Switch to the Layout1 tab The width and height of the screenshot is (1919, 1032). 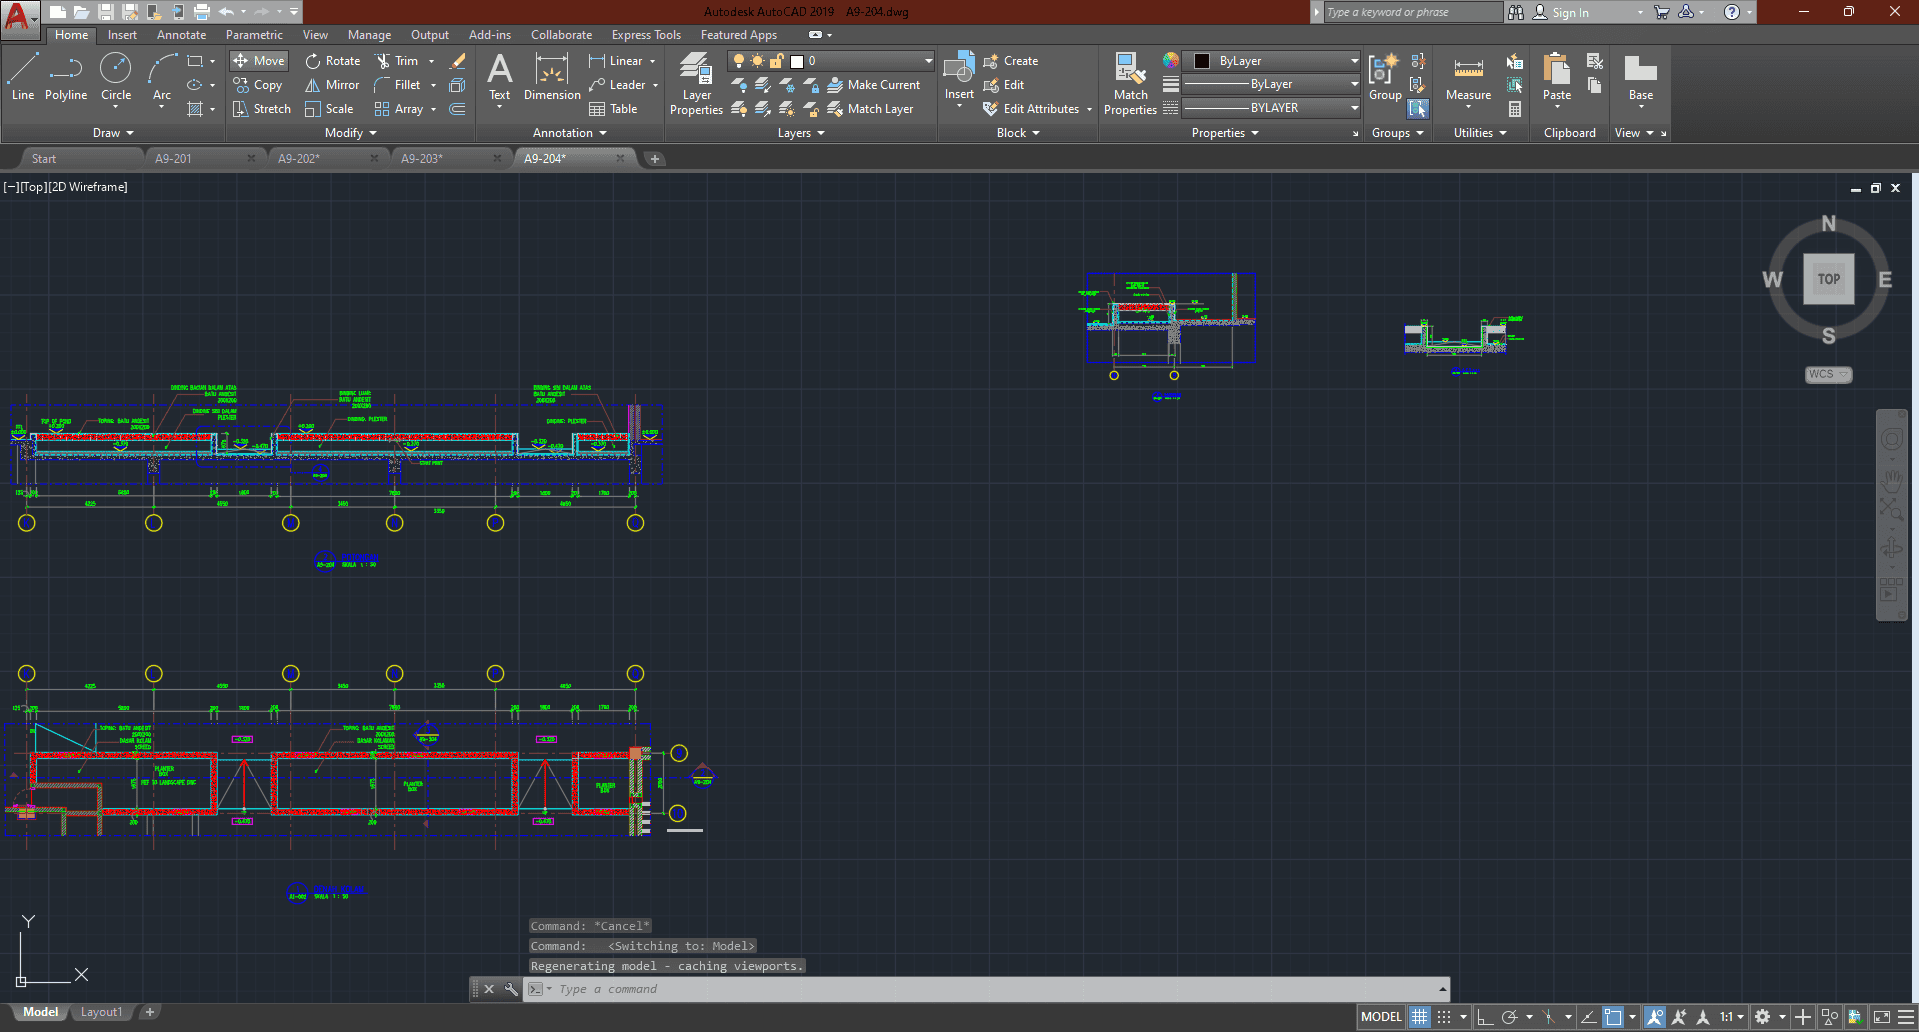[101, 1012]
